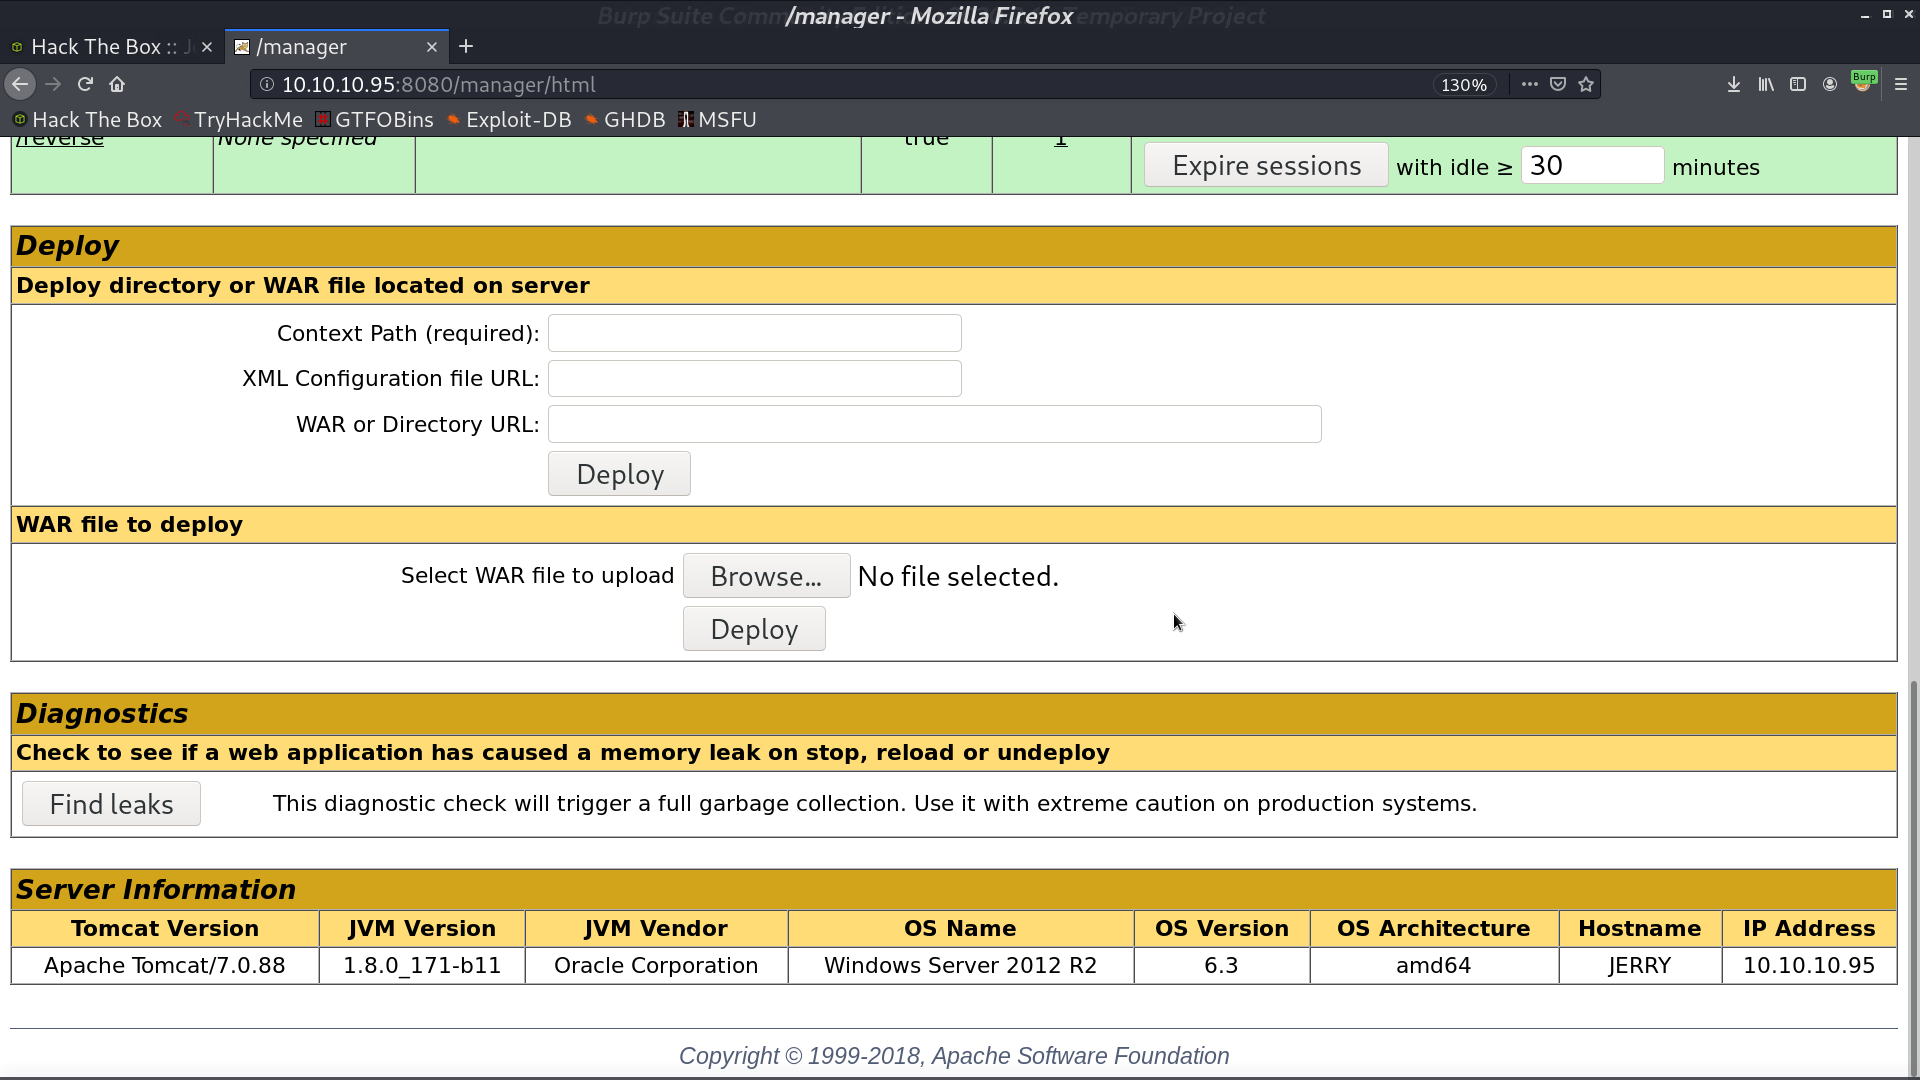Click the WAR or Directory URL field
1920x1080 pixels.
pos(935,424)
